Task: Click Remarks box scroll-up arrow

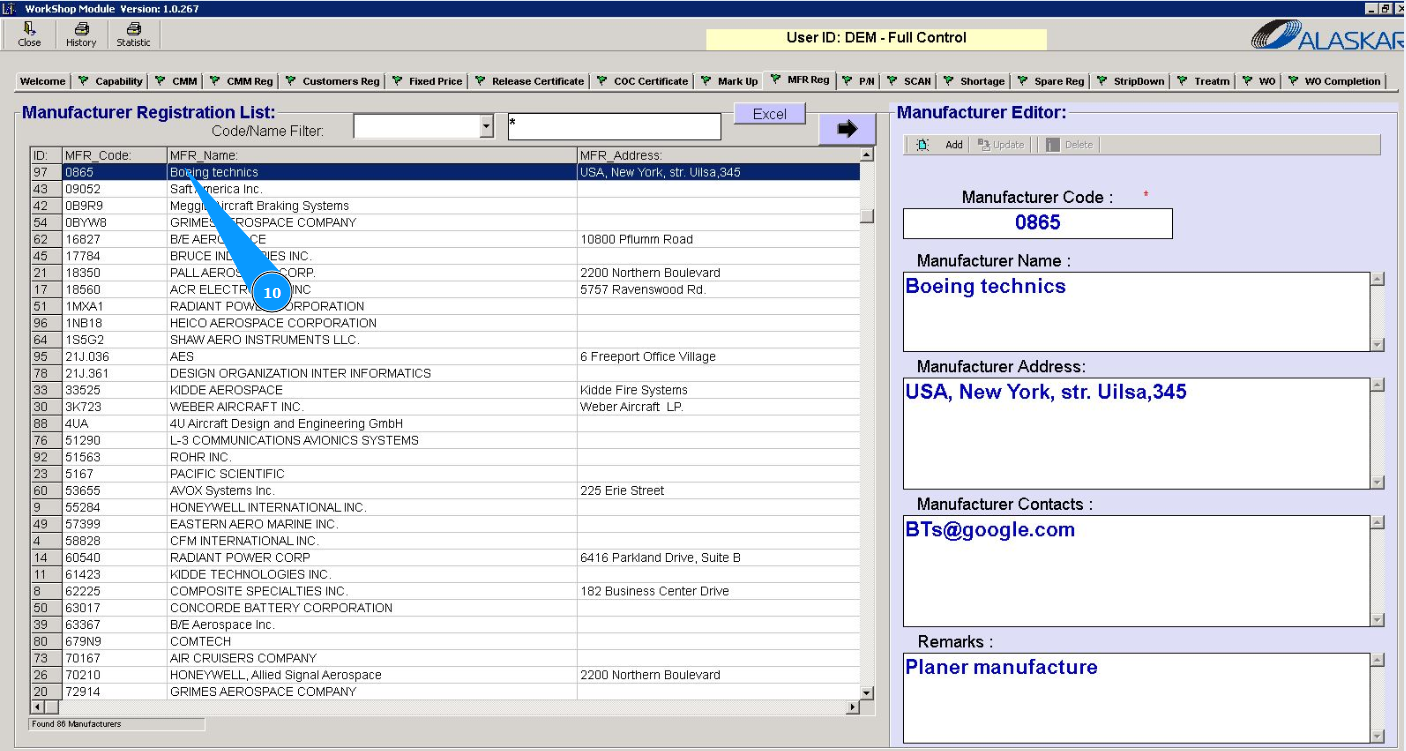Action: (1377, 660)
